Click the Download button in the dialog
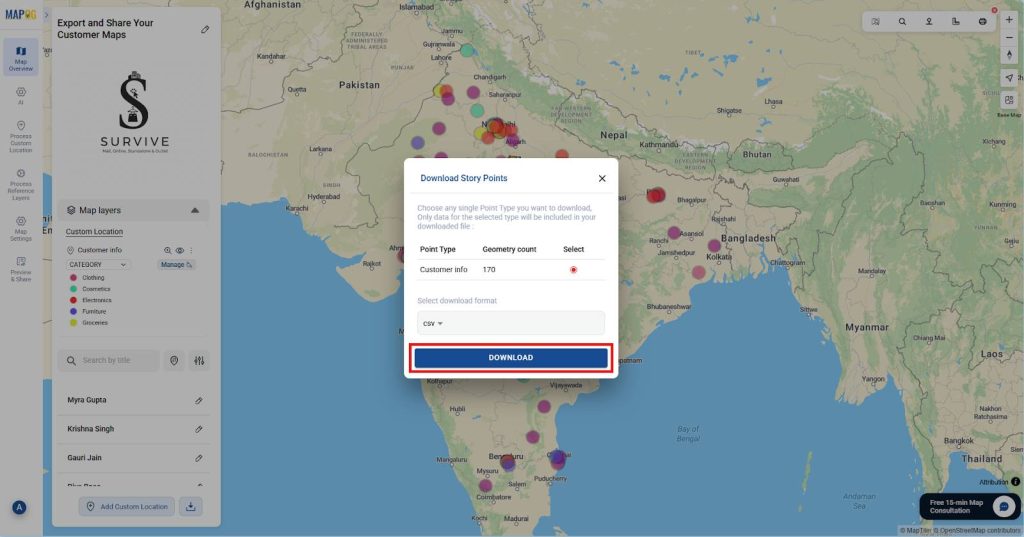The width and height of the screenshot is (1024, 537). (x=511, y=358)
